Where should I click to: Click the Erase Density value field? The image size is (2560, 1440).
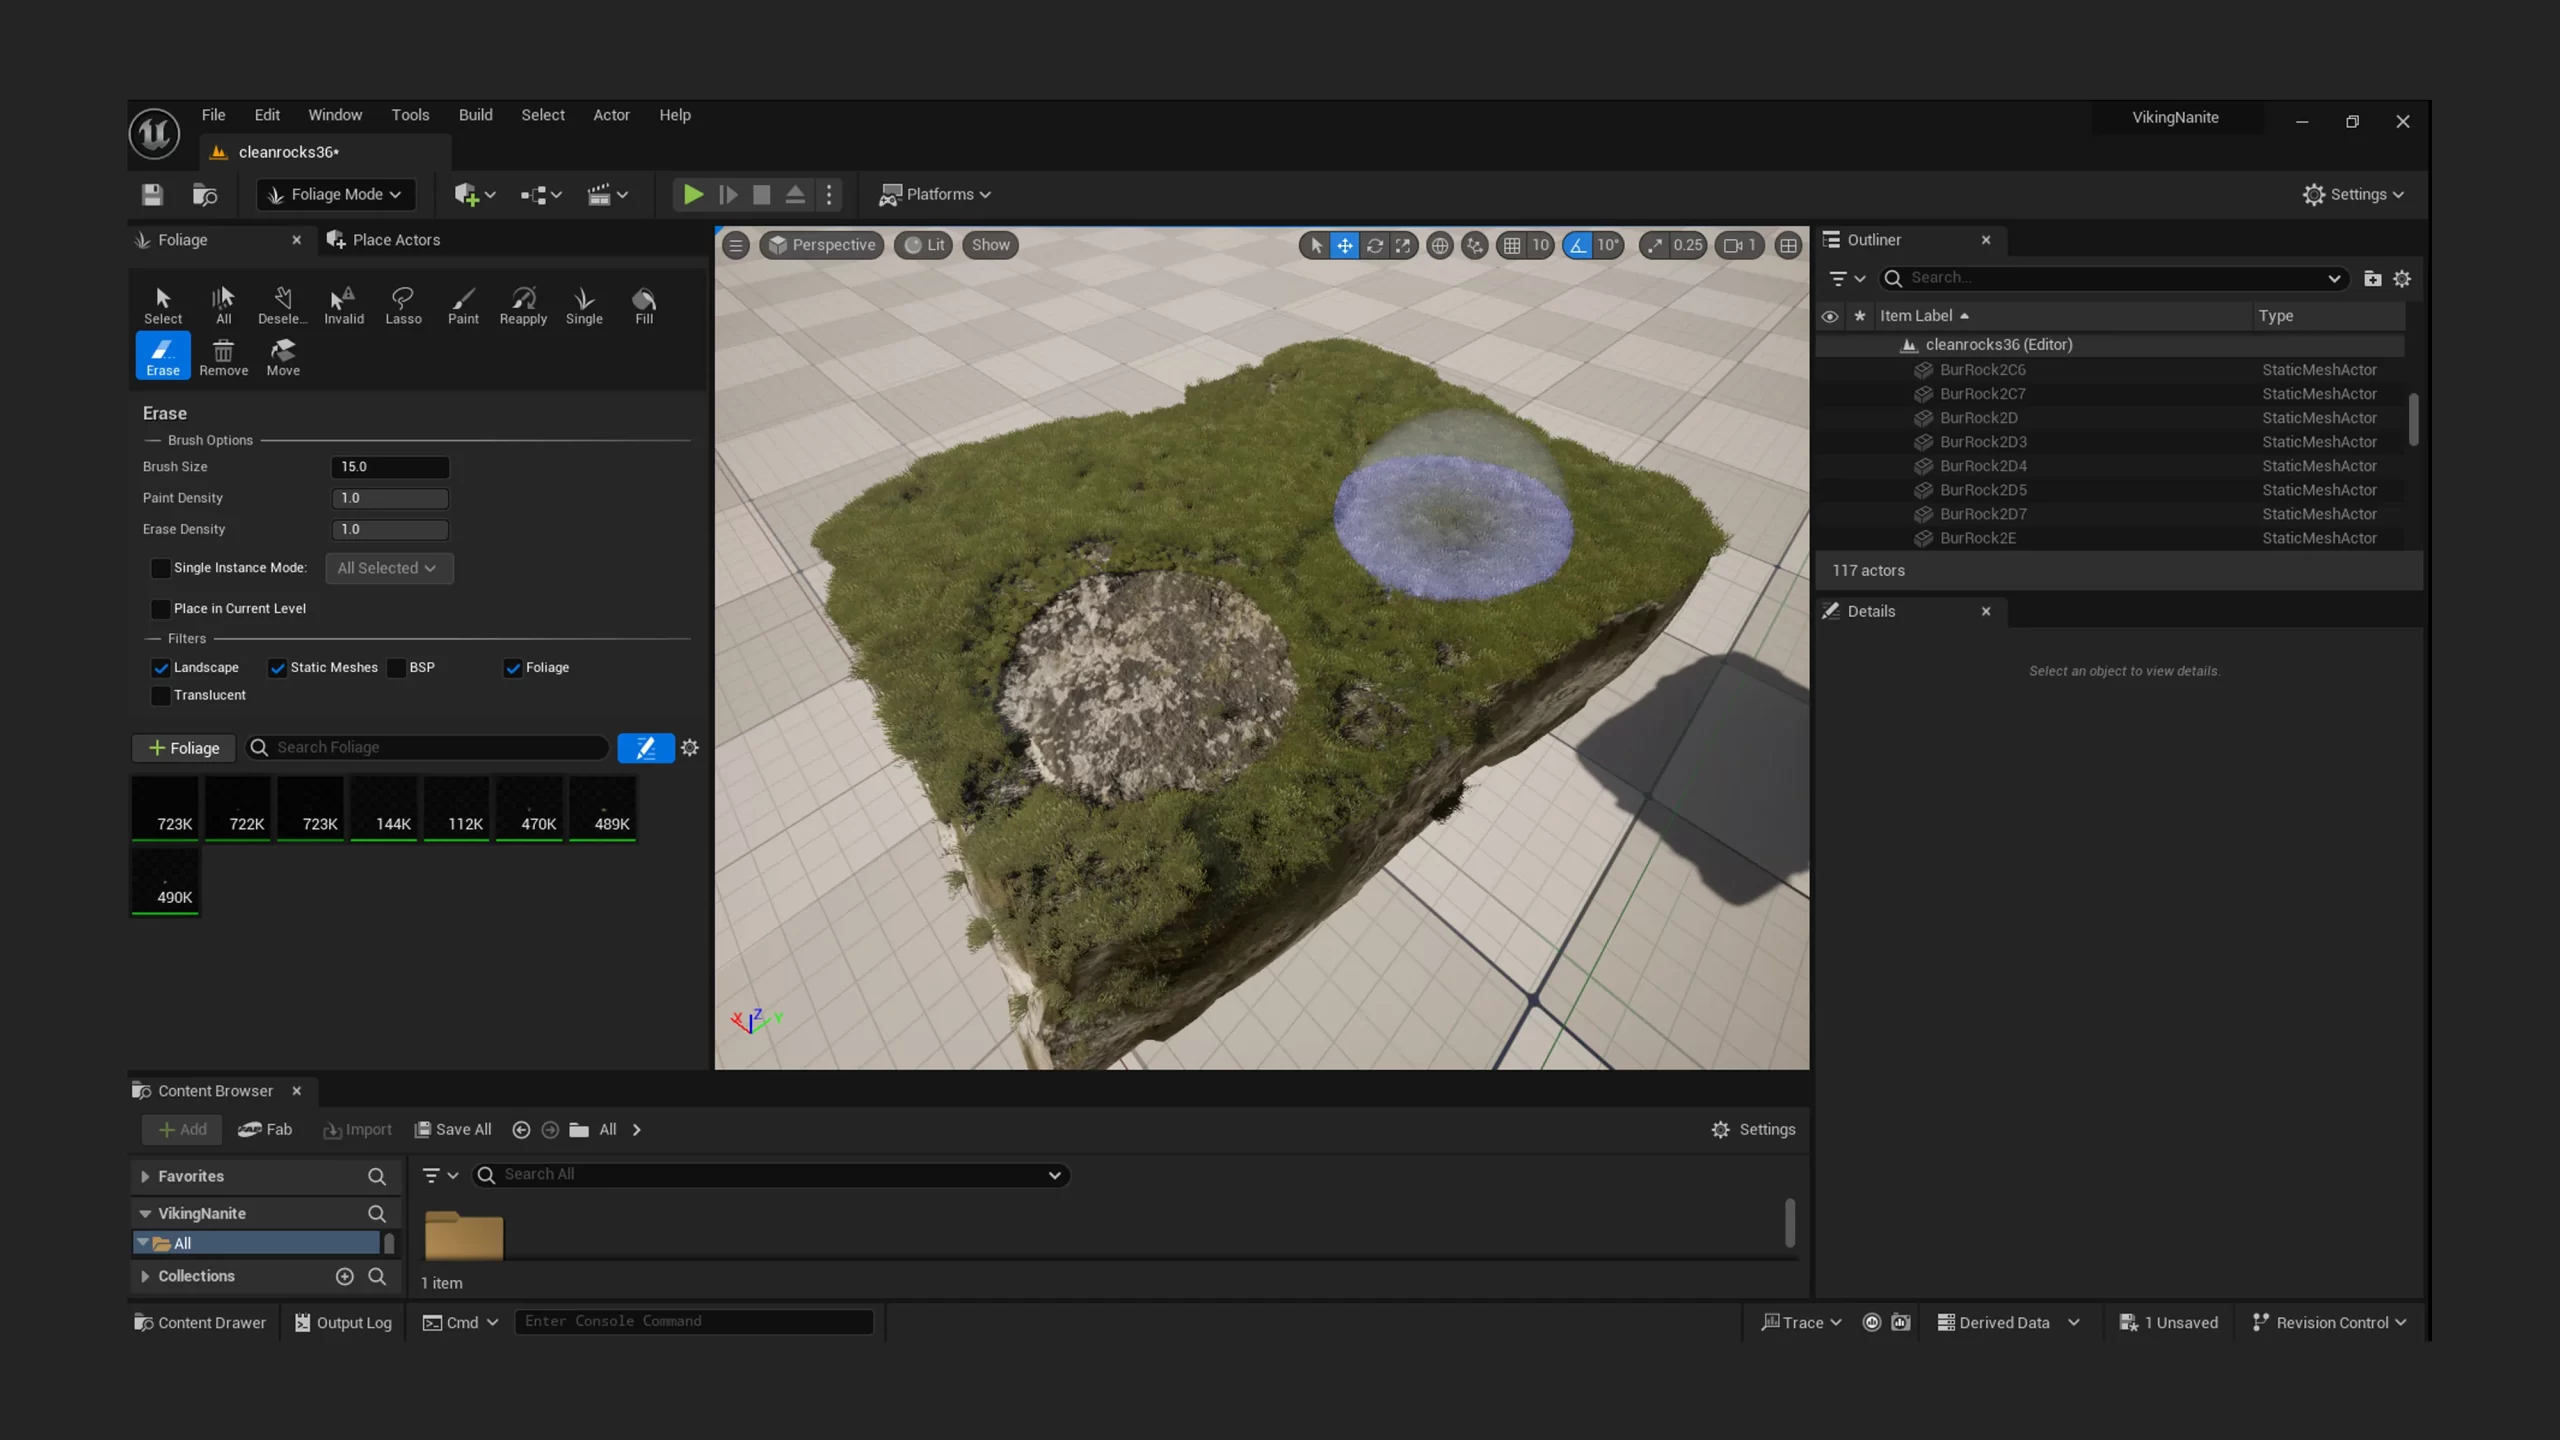coord(390,529)
